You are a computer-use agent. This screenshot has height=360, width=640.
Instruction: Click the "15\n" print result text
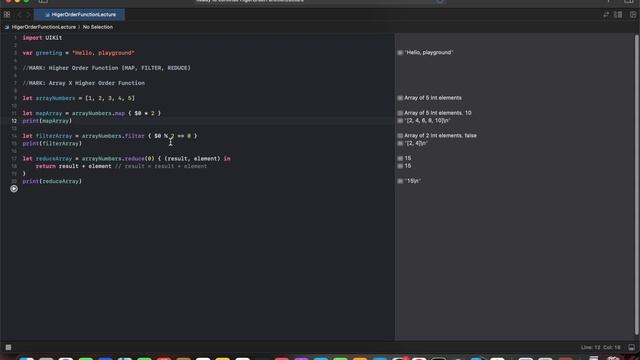(x=413, y=181)
